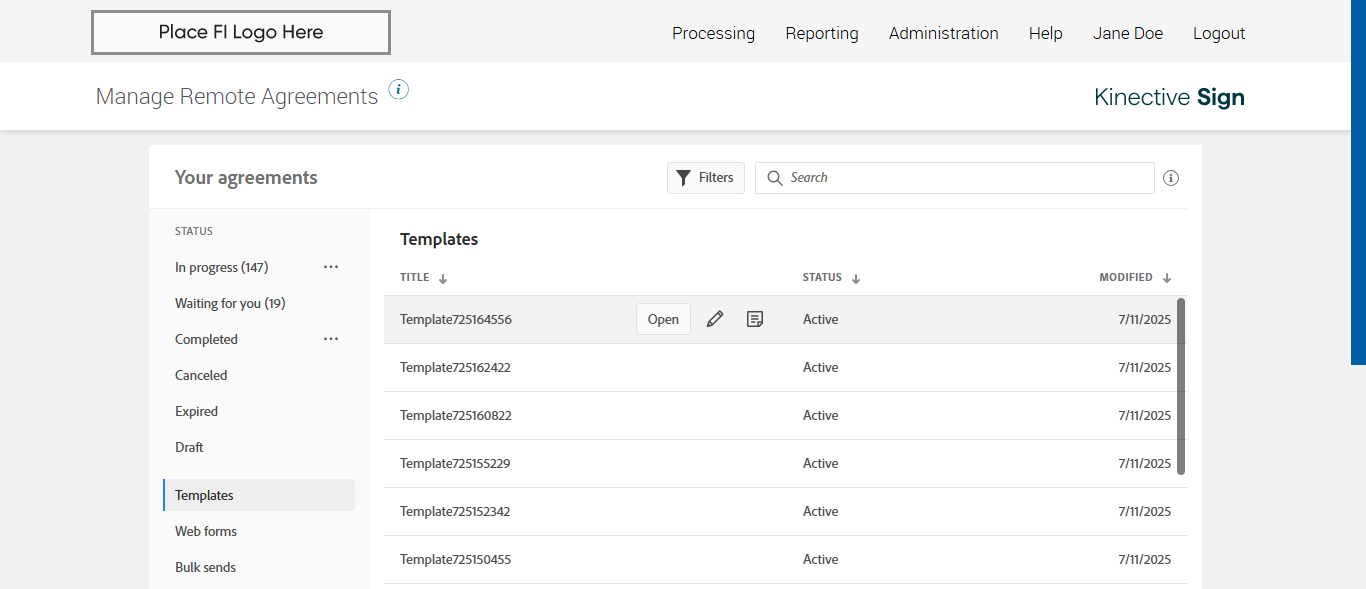Open the Completed more options ellipsis
This screenshot has height=589, width=1366.
point(331,339)
